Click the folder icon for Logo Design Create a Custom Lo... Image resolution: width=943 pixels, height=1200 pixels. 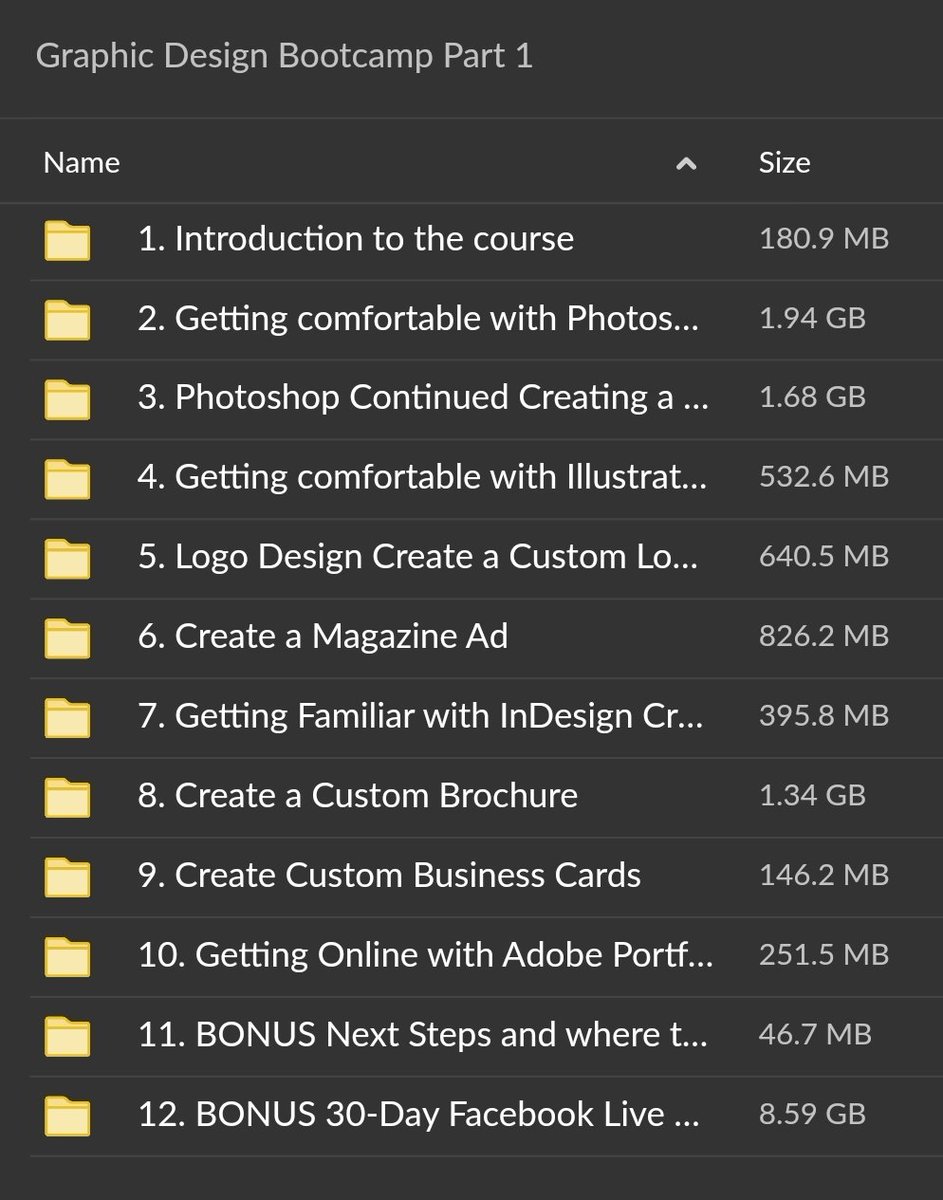(x=67, y=559)
